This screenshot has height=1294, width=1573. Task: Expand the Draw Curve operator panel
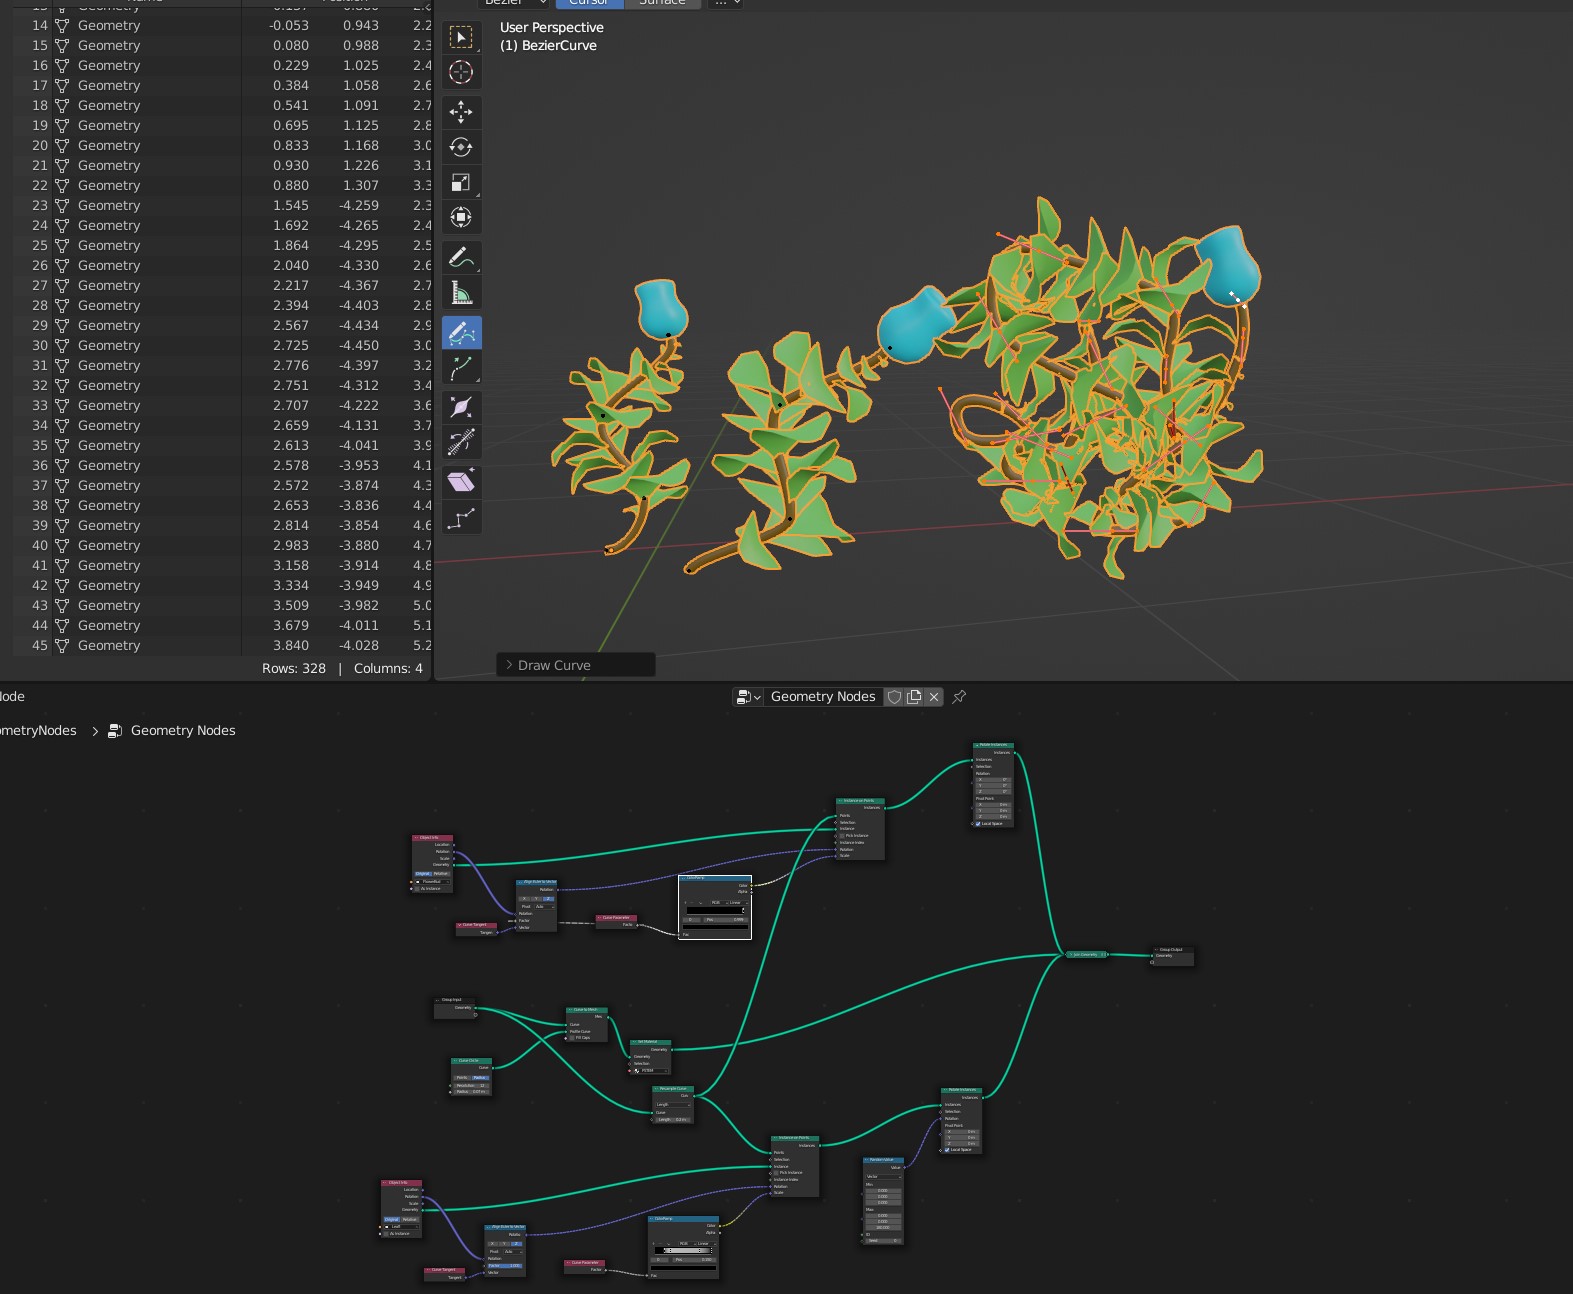click(x=509, y=665)
